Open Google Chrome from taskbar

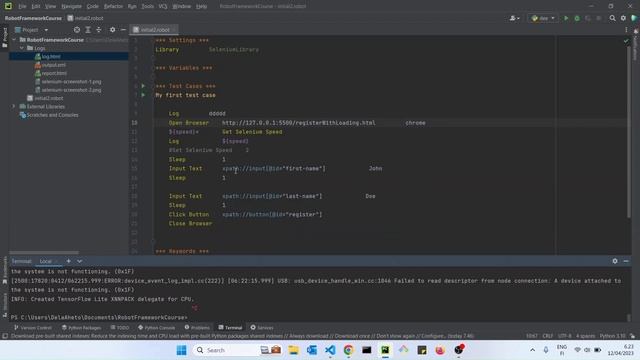click(x=348, y=350)
